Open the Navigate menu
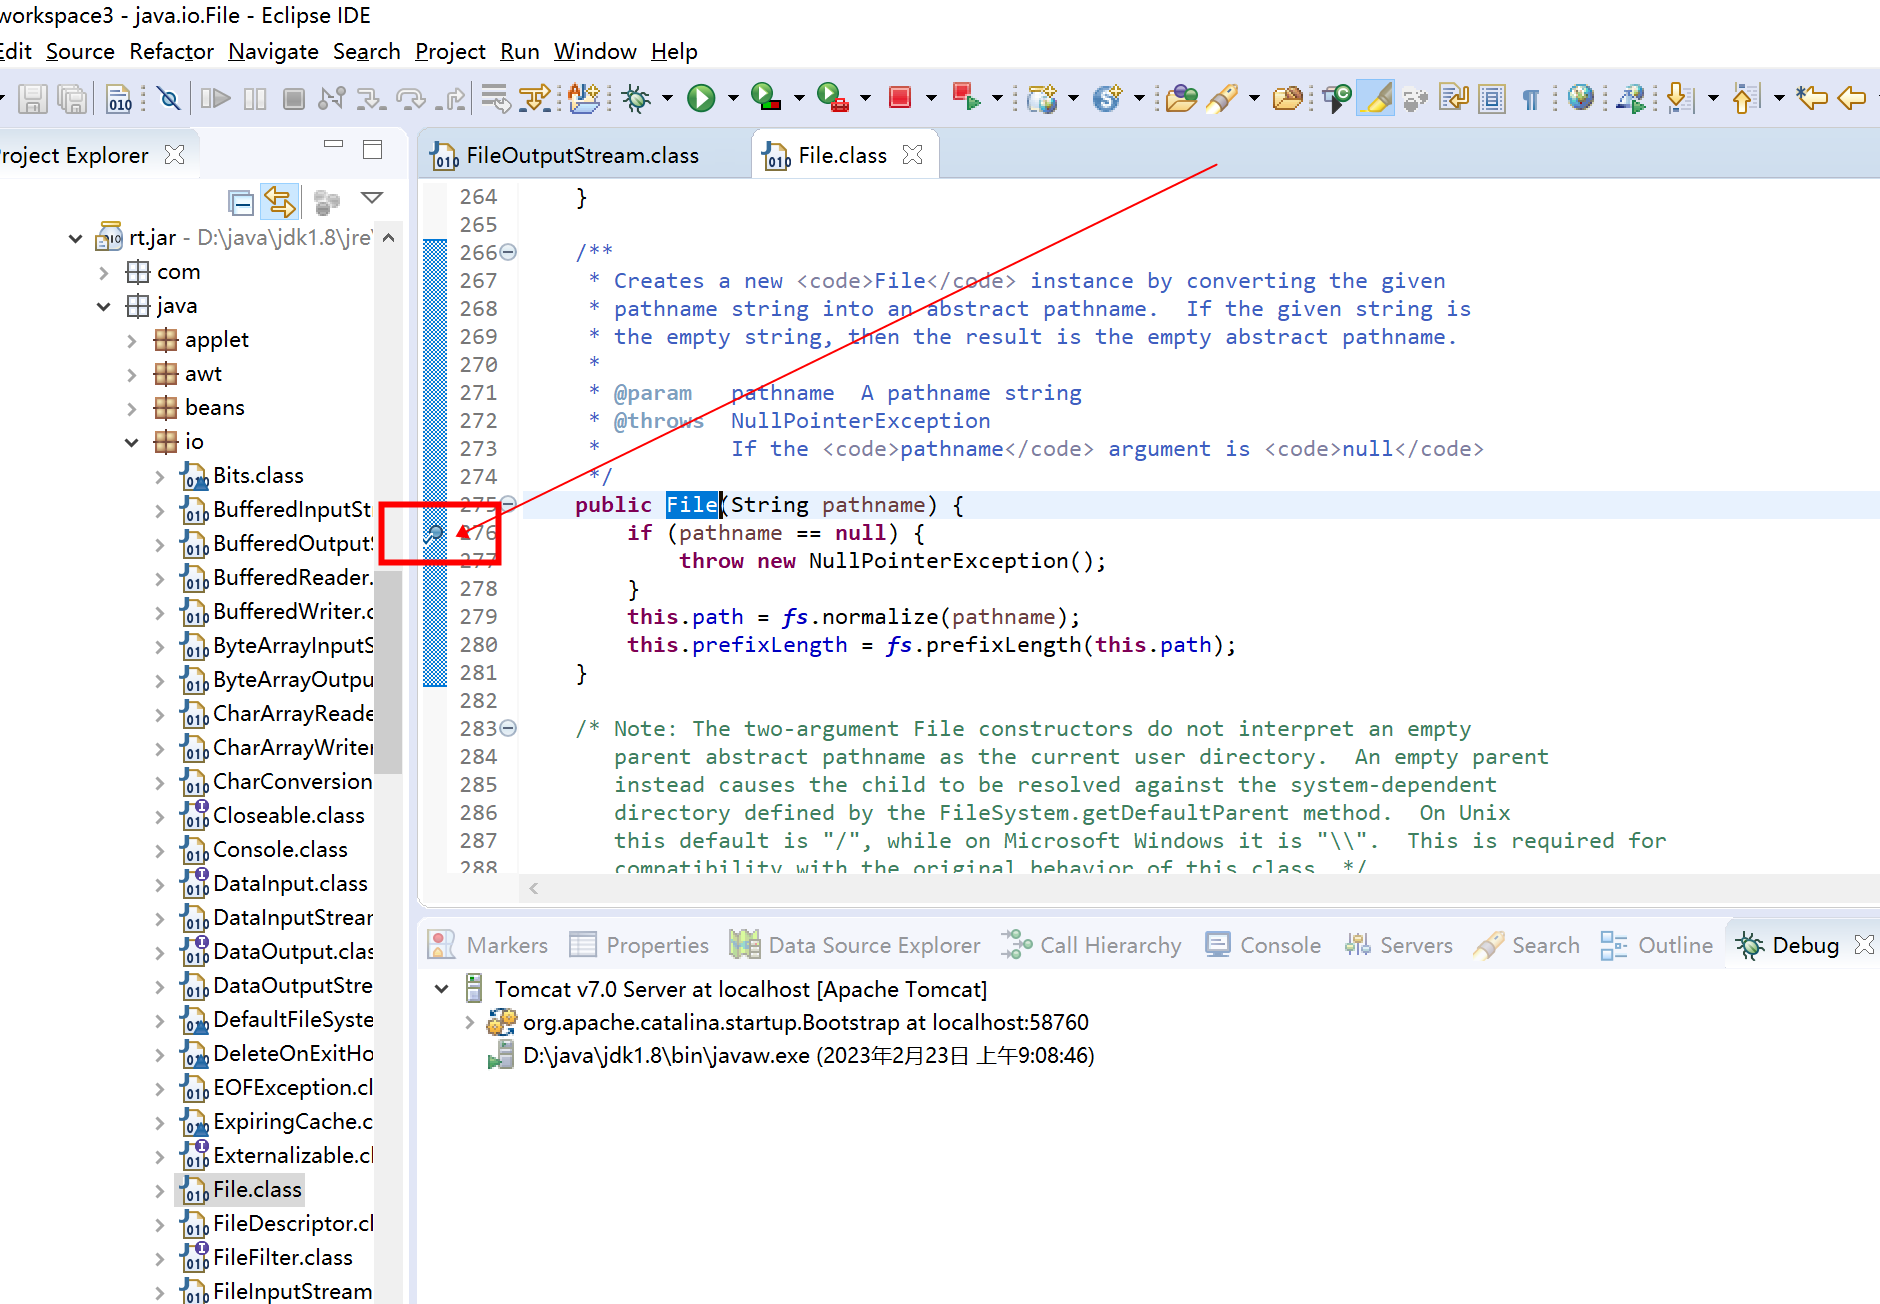1880x1304 pixels. click(273, 51)
